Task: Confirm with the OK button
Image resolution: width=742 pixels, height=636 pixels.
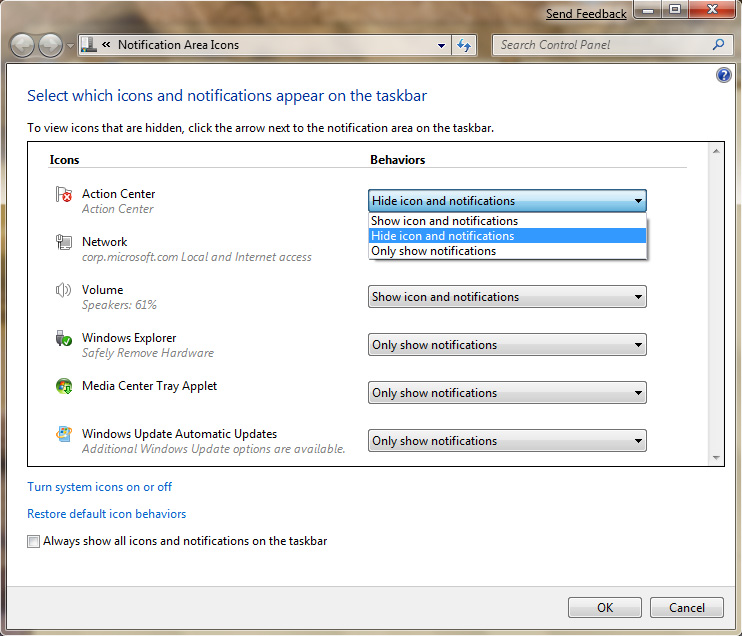Action: tap(605, 608)
